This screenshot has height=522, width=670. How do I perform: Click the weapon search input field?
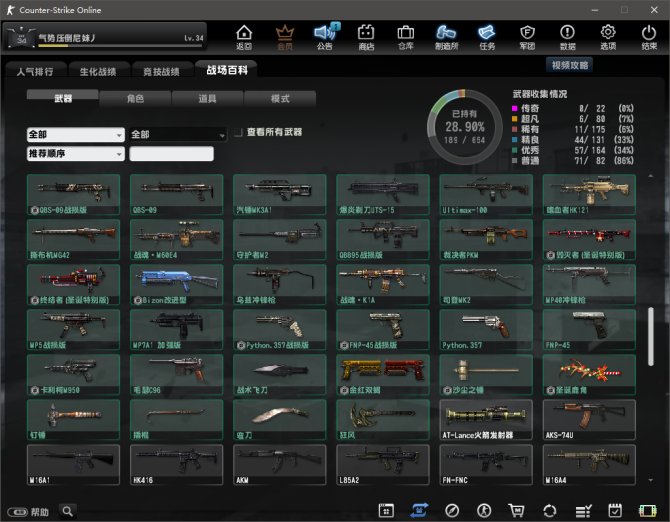[171, 154]
